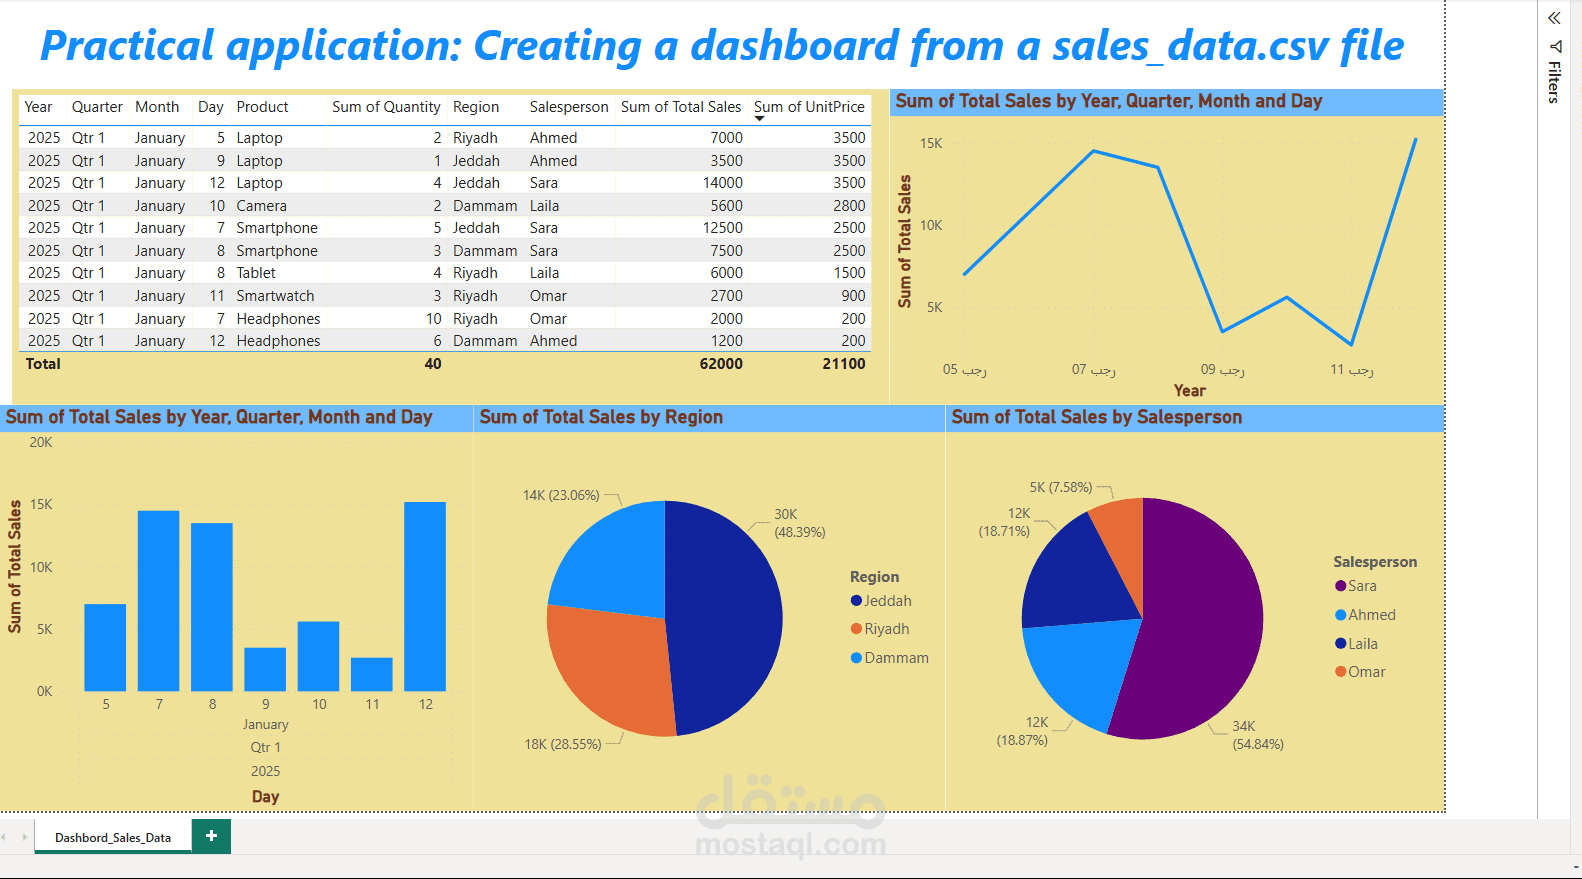
Task: Click the light blue Ahmed slice in salesperson pie
Action: click(x=1080, y=670)
